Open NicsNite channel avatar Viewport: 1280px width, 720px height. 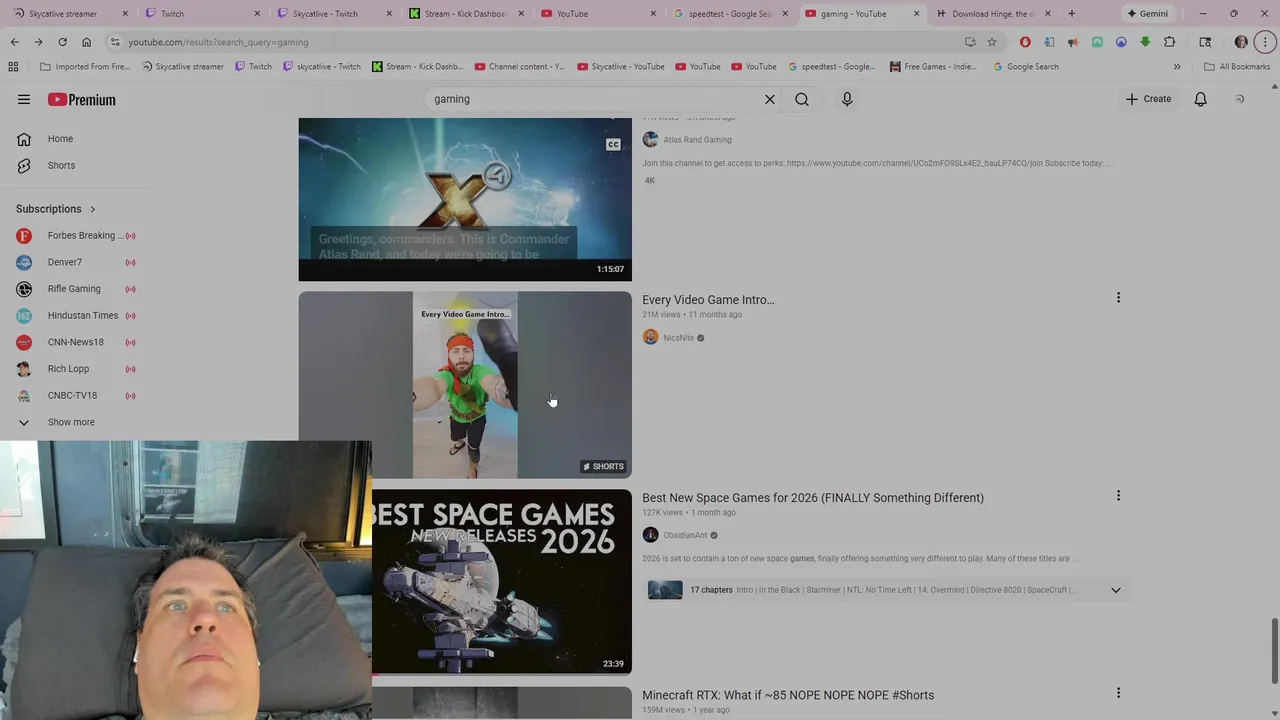pyautogui.click(x=650, y=337)
